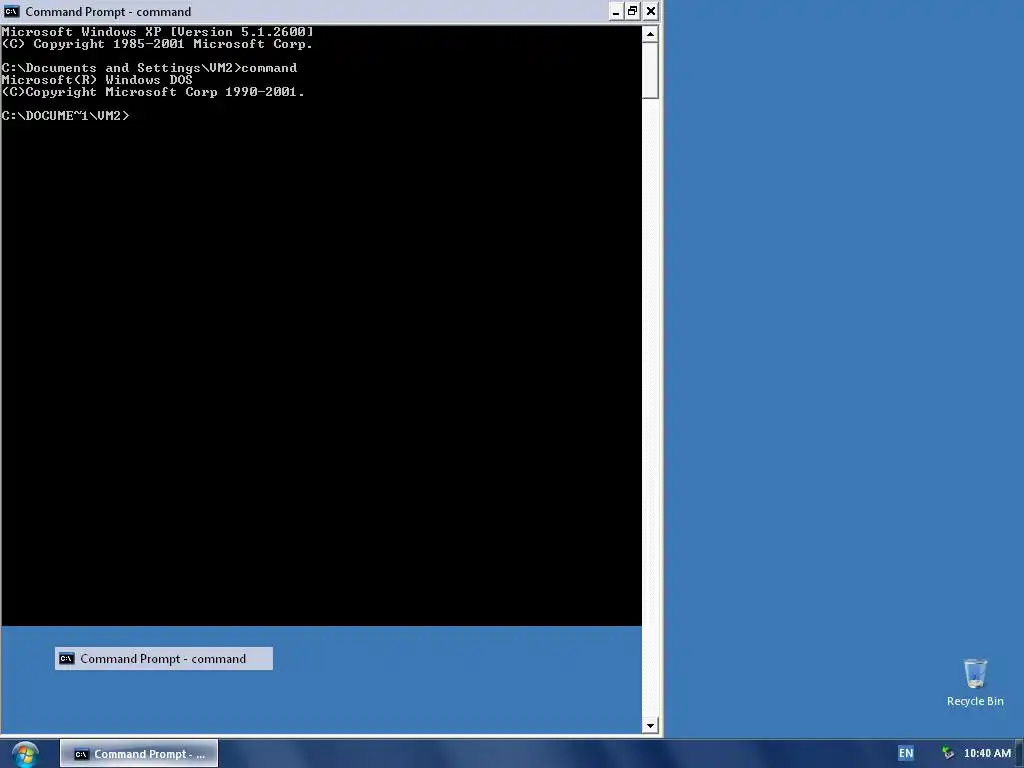Screen dimensions: 1024x768
Task: Click the network tray icon near clock
Action: click(948, 753)
